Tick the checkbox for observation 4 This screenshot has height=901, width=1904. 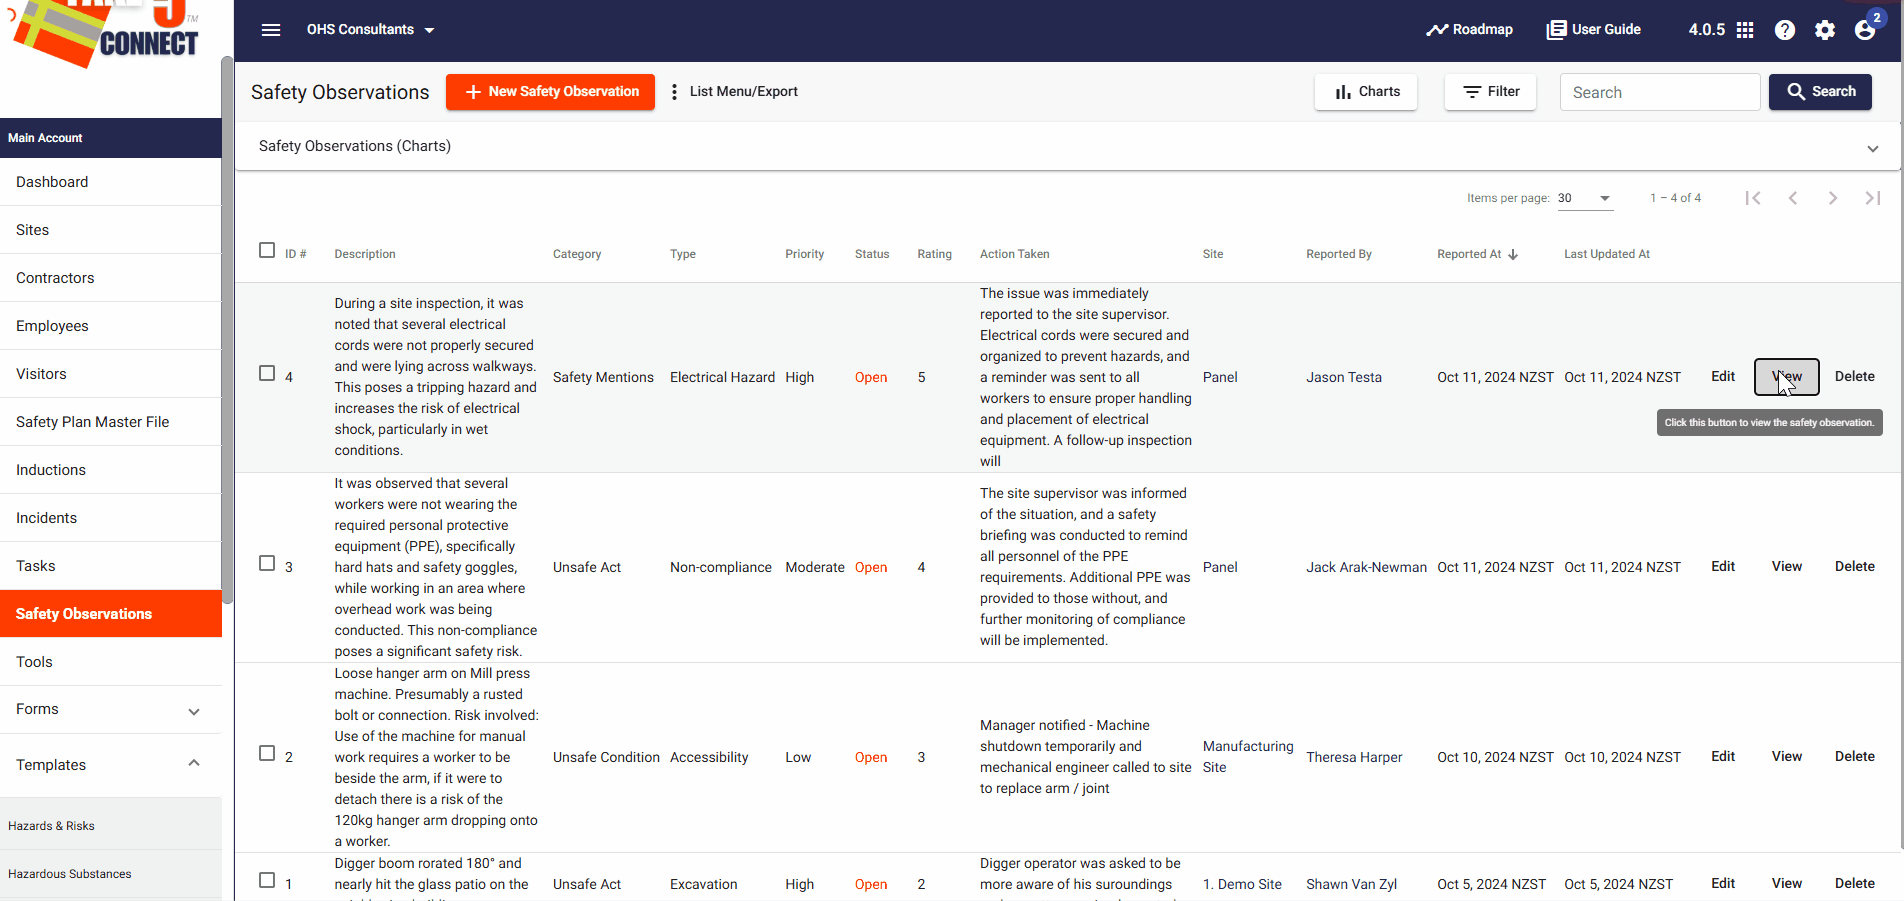click(267, 373)
